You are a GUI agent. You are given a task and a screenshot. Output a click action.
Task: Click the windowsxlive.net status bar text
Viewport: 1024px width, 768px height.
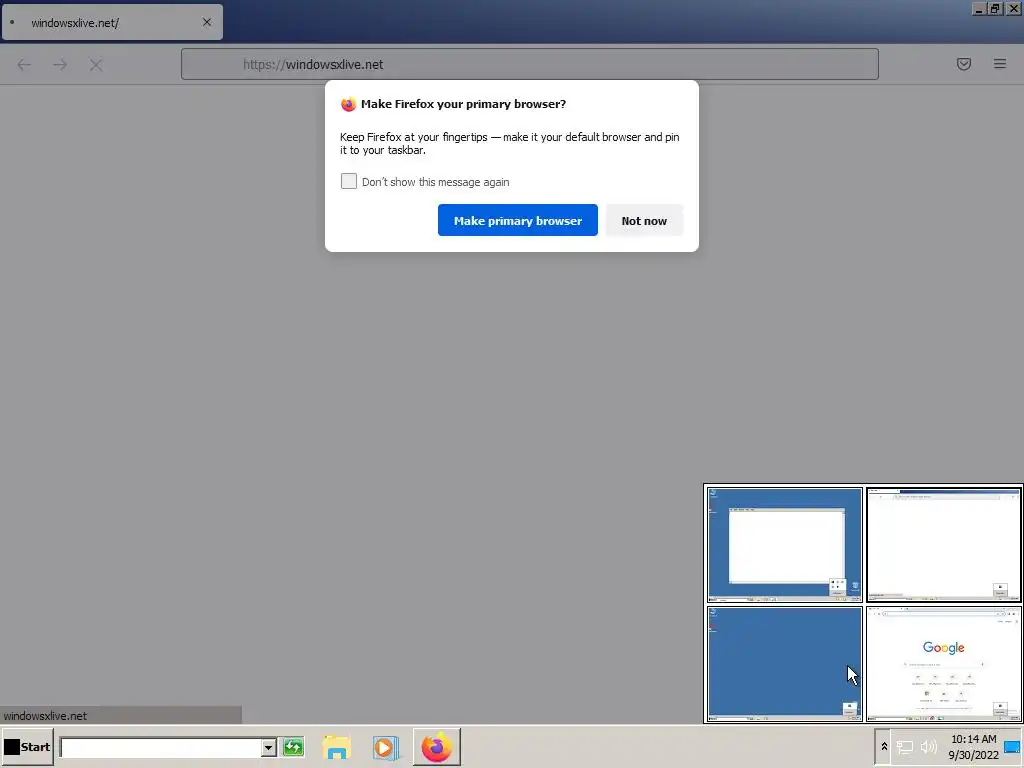point(45,716)
